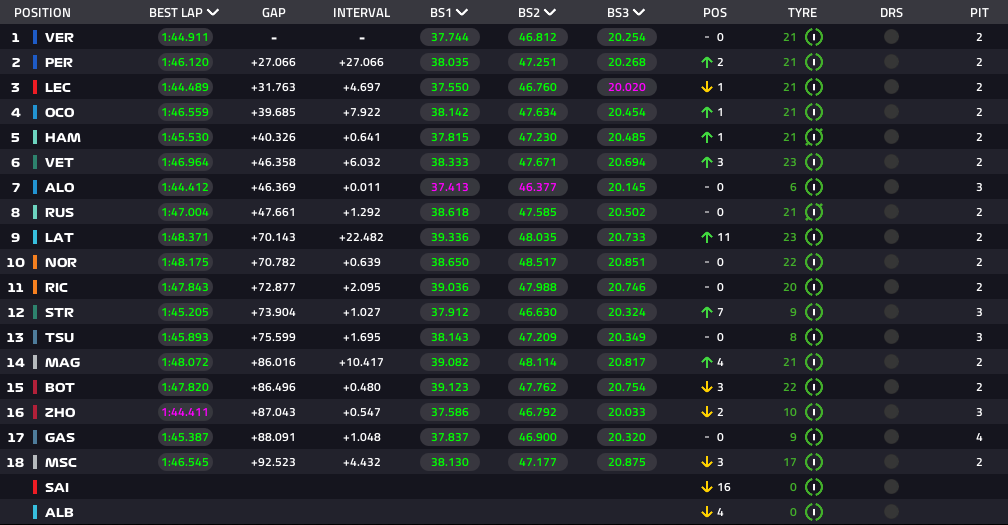Image resolution: width=1008 pixels, height=525 pixels.
Task: Click the INTERVAL column header
Action: (361, 12)
